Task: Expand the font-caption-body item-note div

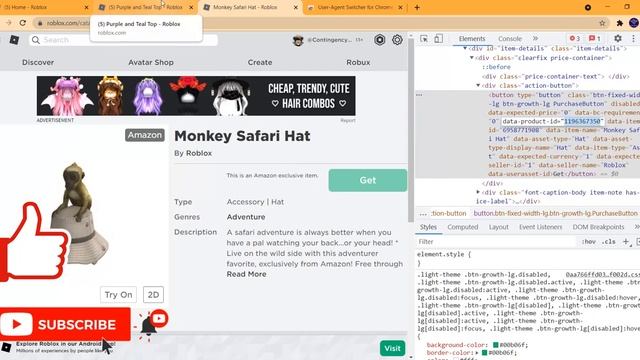Action: click(x=478, y=192)
